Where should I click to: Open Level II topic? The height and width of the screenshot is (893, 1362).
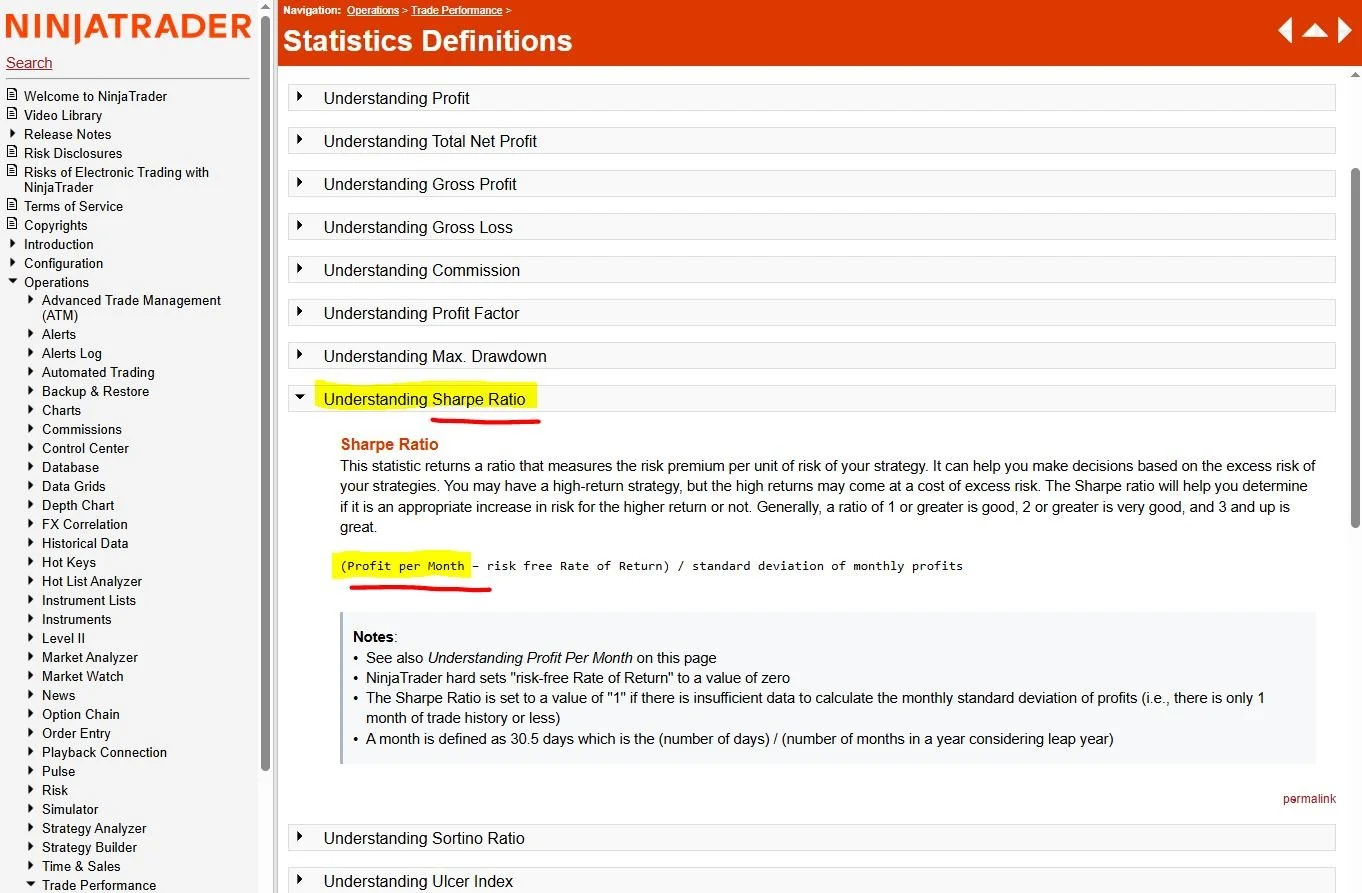(63, 638)
